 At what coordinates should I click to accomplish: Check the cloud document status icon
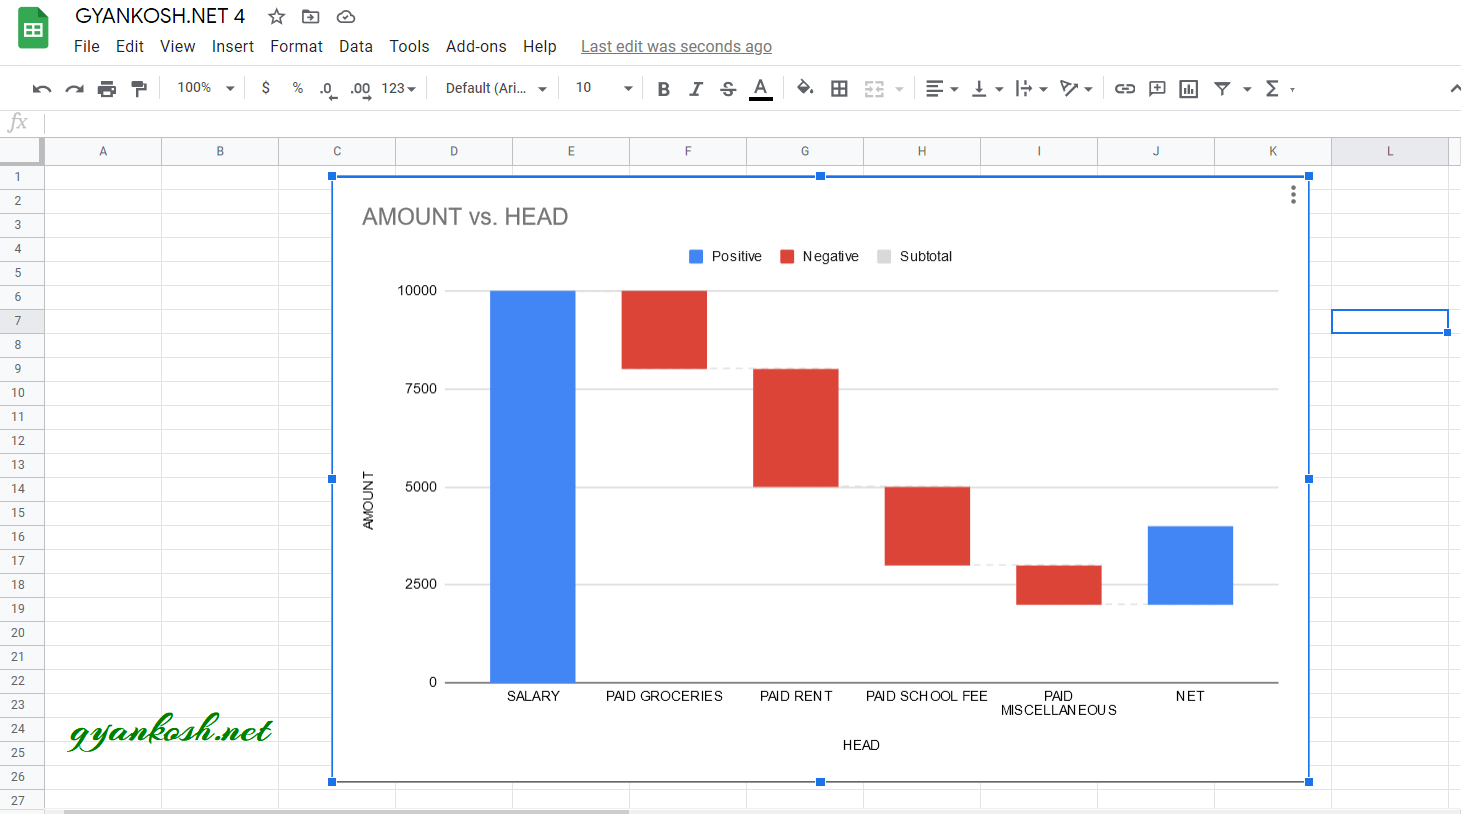click(345, 17)
